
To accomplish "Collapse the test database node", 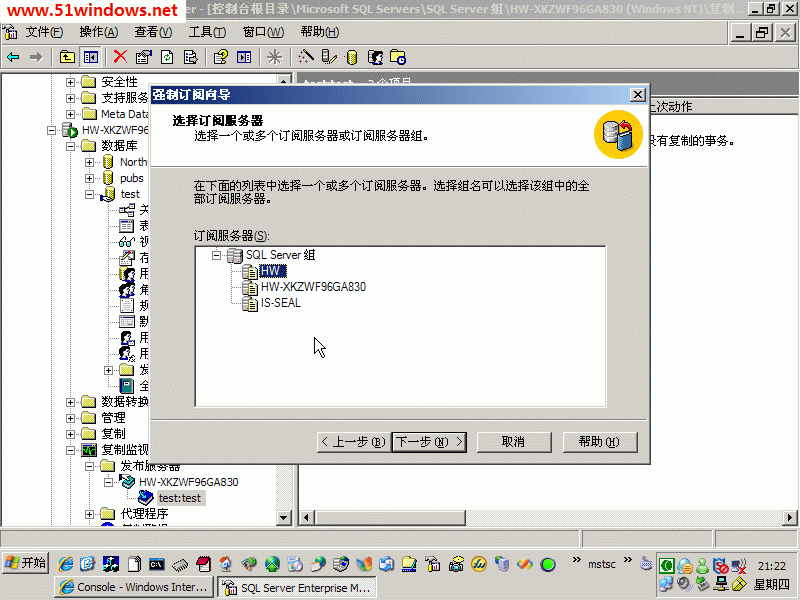I will [x=89, y=194].
